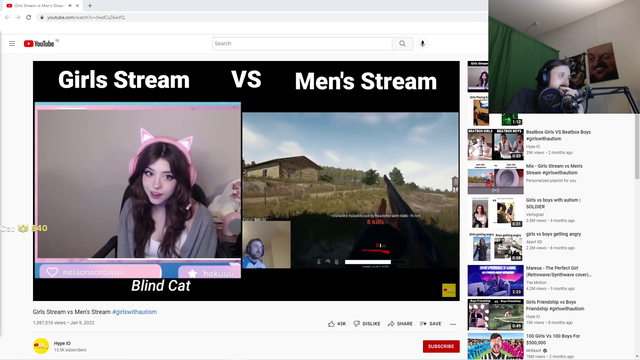Open the YouTube hamburger guide menu

tap(12, 43)
